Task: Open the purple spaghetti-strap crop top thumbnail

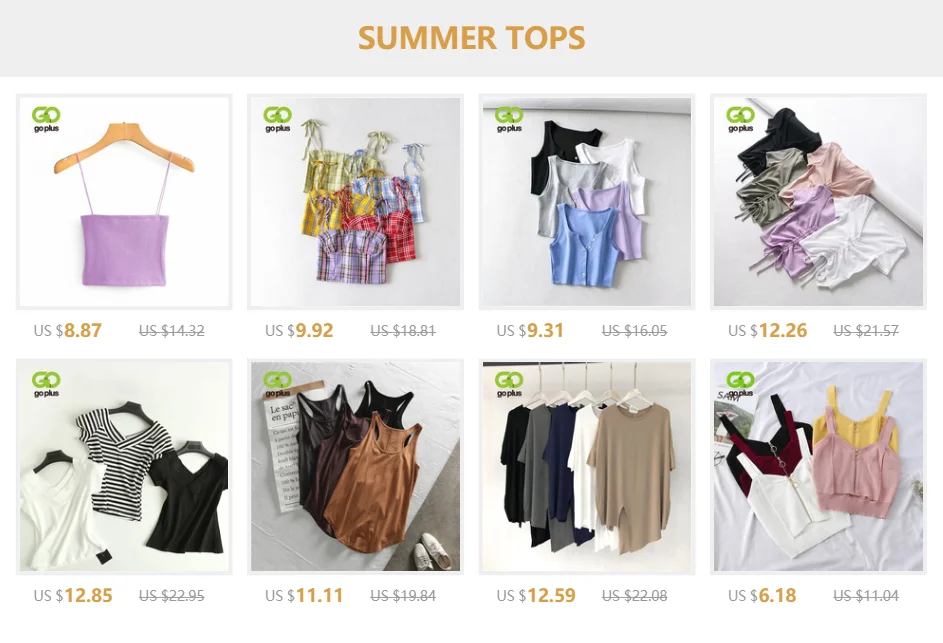Action: pyautogui.click(x=124, y=202)
